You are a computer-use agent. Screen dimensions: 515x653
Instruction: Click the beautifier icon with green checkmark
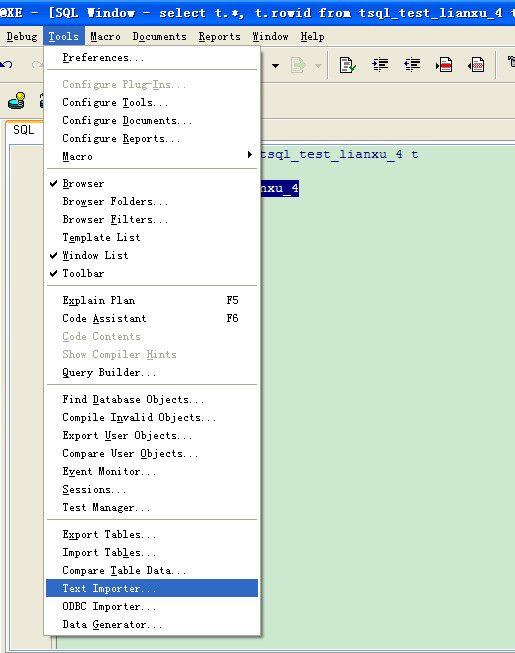347,65
